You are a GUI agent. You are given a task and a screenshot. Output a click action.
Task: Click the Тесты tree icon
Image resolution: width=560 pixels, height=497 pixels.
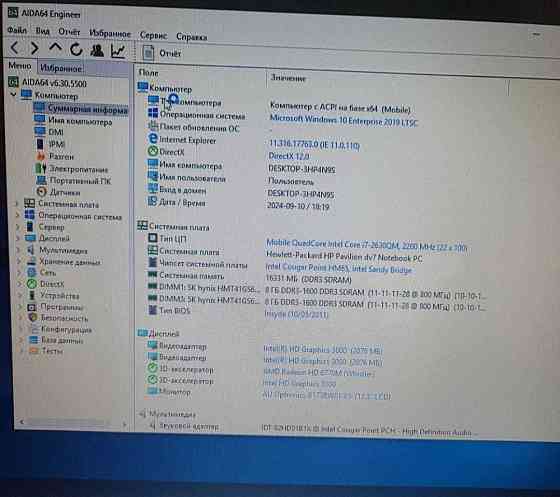click(x=34, y=351)
